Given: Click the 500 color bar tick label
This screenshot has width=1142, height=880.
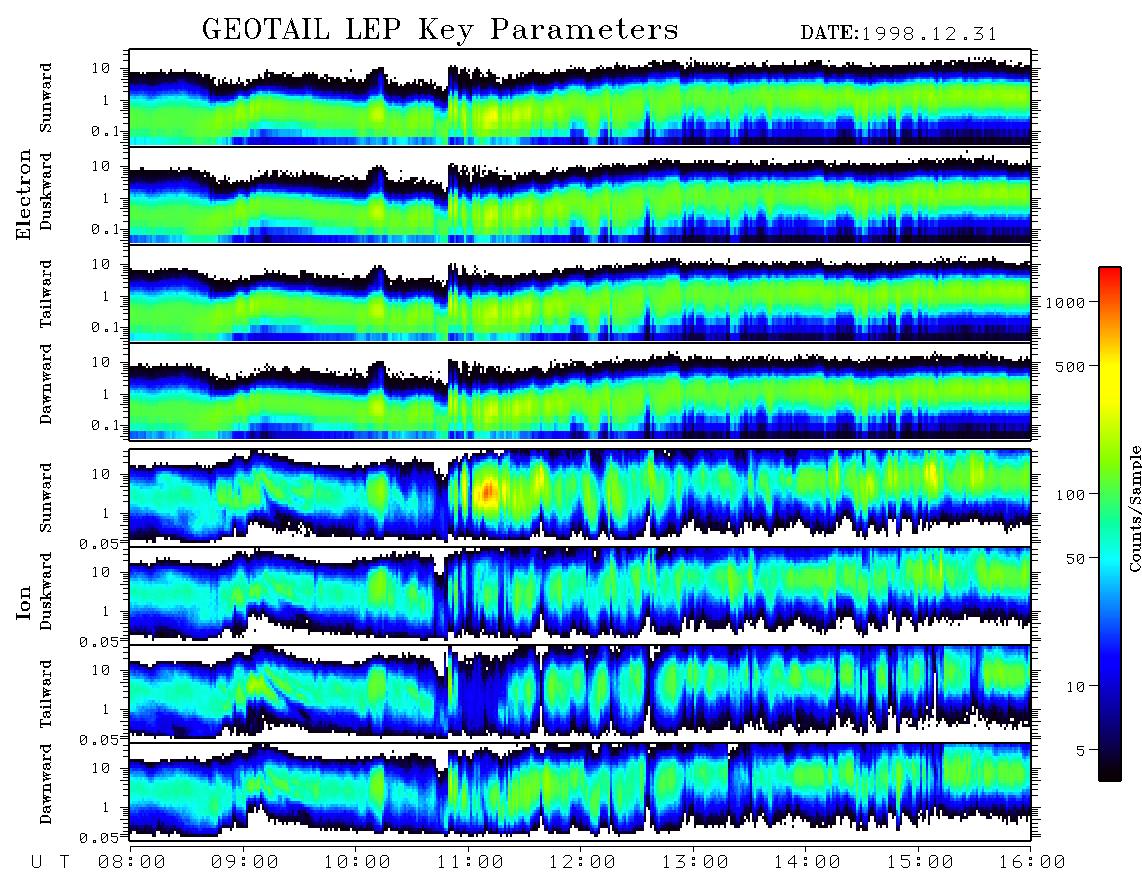Looking at the screenshot, I should (1070, 366).
